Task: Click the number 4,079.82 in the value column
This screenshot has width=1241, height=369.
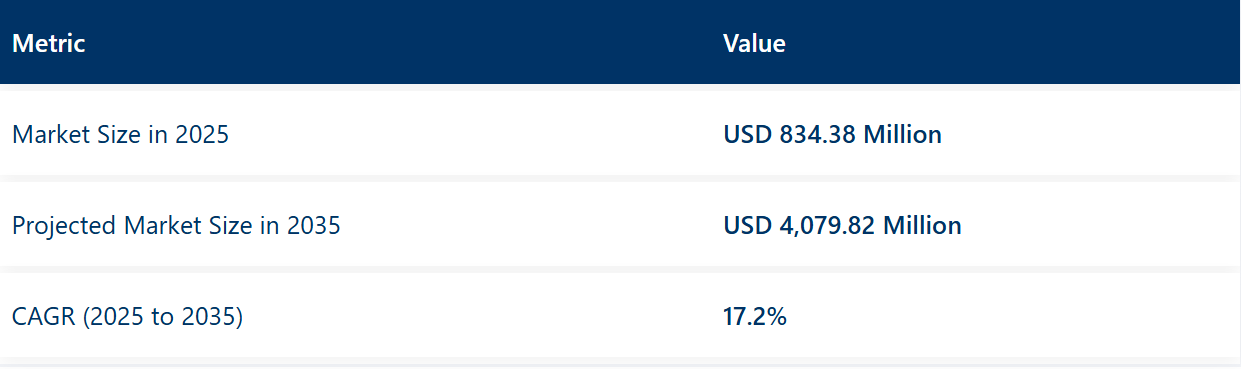Action: click(x=827, y=226)
